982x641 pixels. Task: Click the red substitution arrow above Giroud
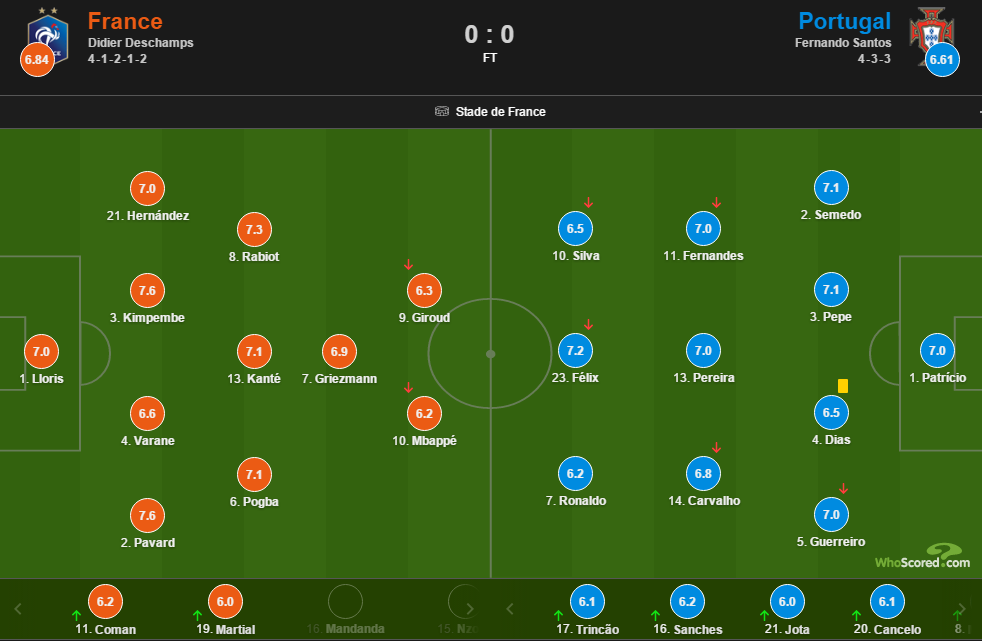pyautogui.click(x=408, y=265)
